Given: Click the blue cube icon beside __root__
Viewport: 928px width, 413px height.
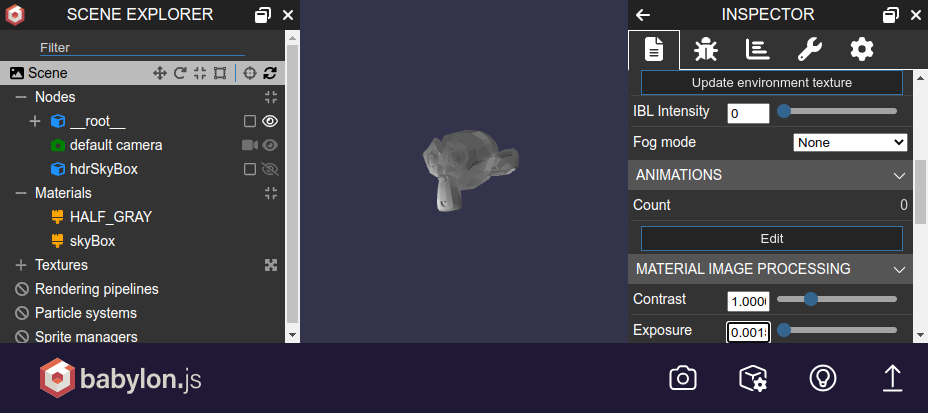Looking at the screenshot, I should (57, 121).
